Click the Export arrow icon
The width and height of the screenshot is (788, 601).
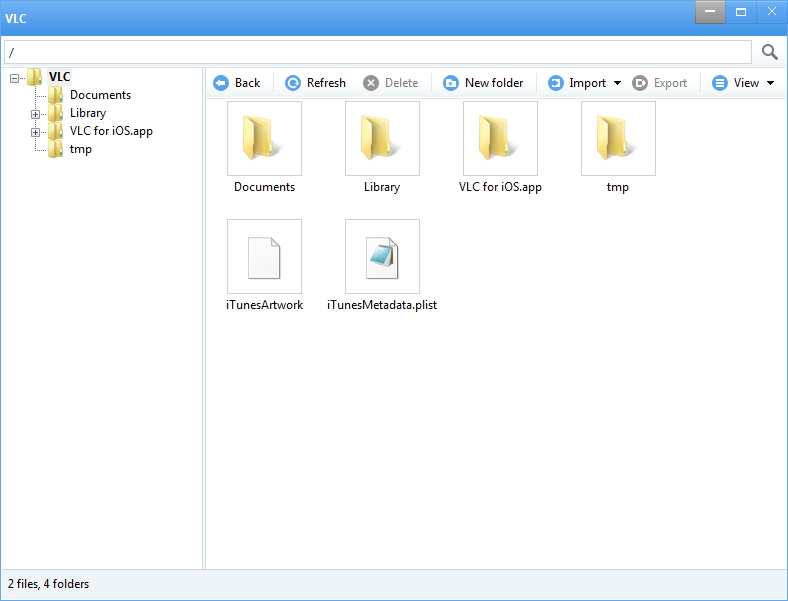coord(640,83)
